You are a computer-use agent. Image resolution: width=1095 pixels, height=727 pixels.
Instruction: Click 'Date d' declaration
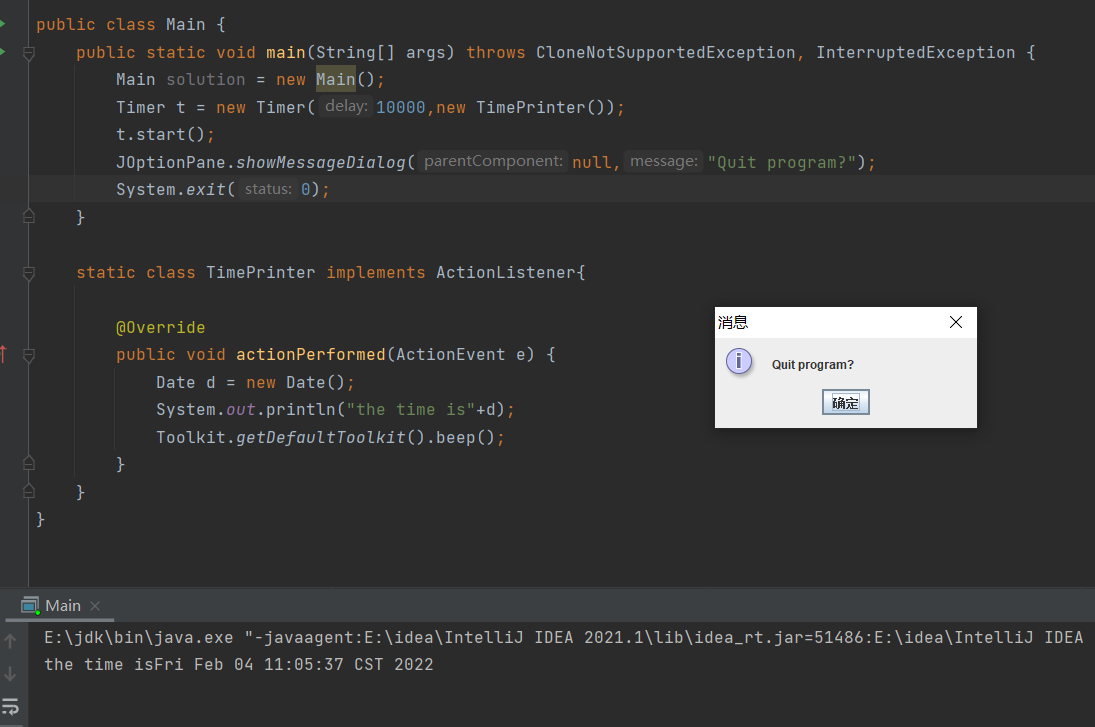coord(186,383)
